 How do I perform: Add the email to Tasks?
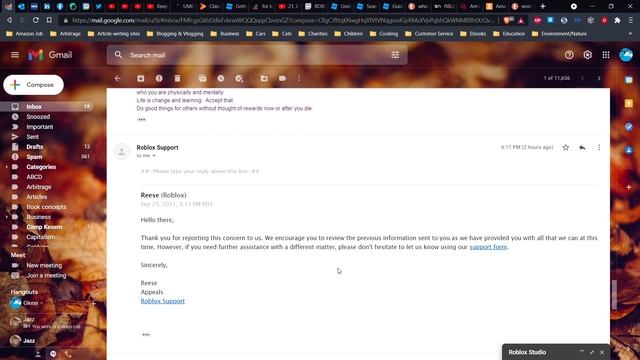[239, 78]
